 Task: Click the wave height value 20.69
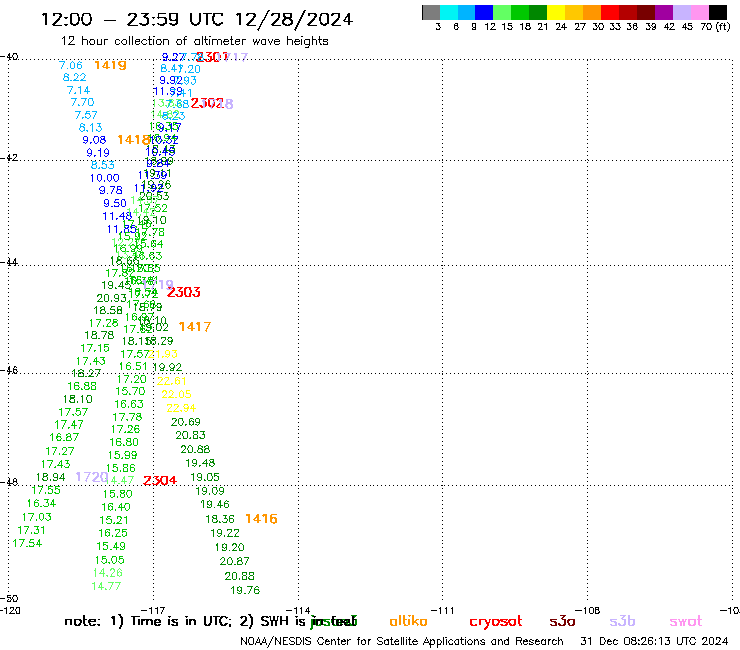point(185,422)
